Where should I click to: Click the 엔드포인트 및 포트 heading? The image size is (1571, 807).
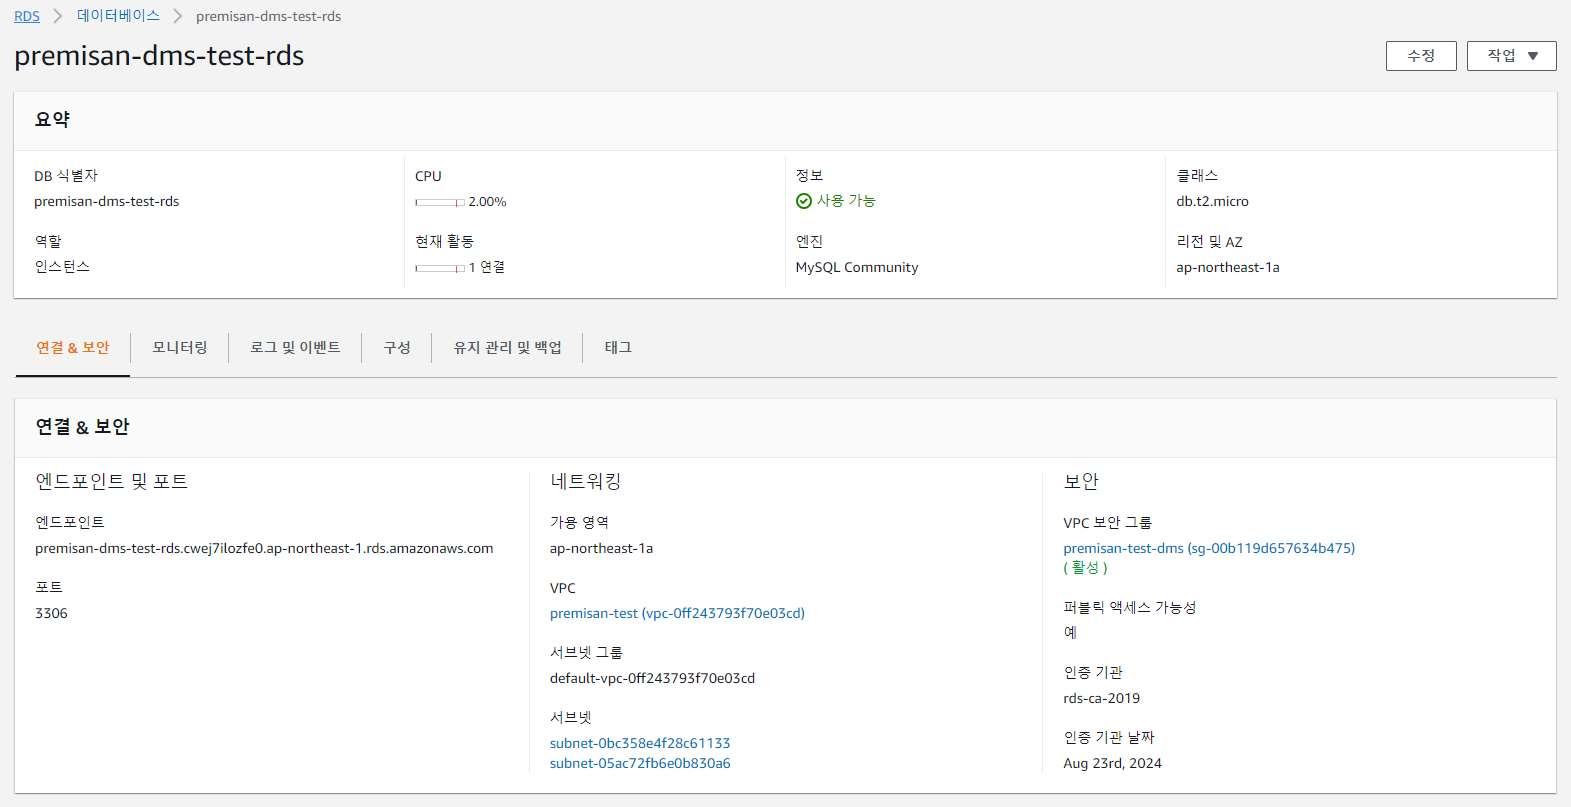coord(111,481)
